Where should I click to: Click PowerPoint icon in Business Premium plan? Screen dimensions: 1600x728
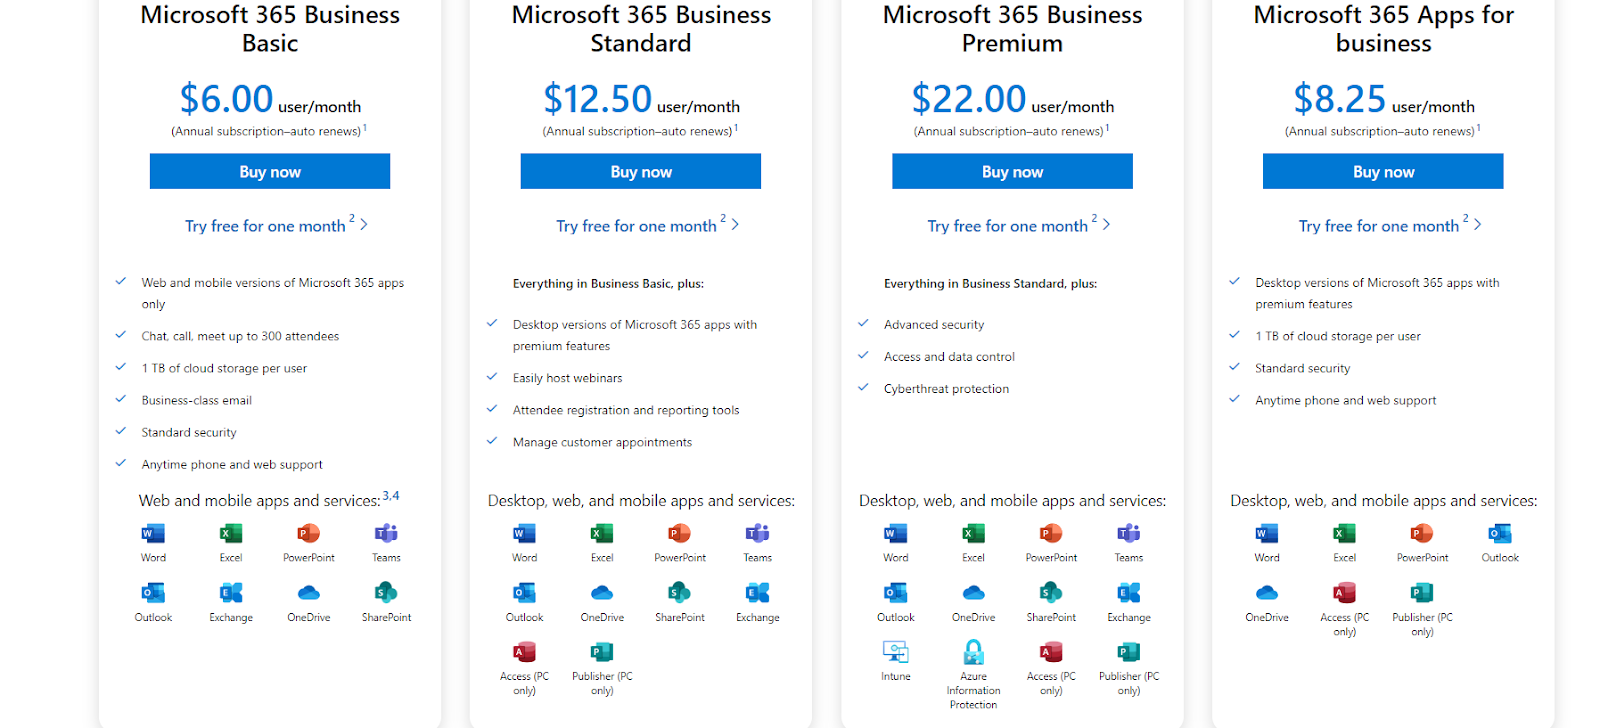[x=1051, y=533]
